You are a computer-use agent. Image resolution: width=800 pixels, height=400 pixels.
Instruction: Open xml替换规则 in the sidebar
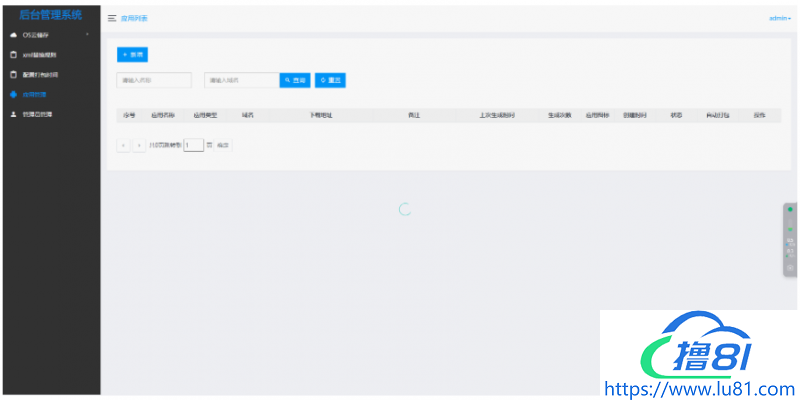point(40,54)
